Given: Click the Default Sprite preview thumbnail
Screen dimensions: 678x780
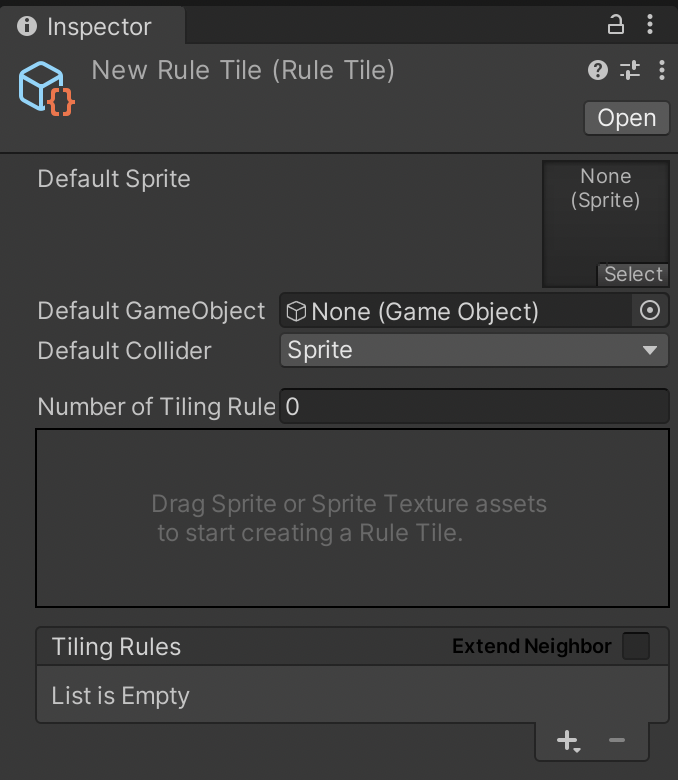Looking at the screenshot, I should pos(606,224).
